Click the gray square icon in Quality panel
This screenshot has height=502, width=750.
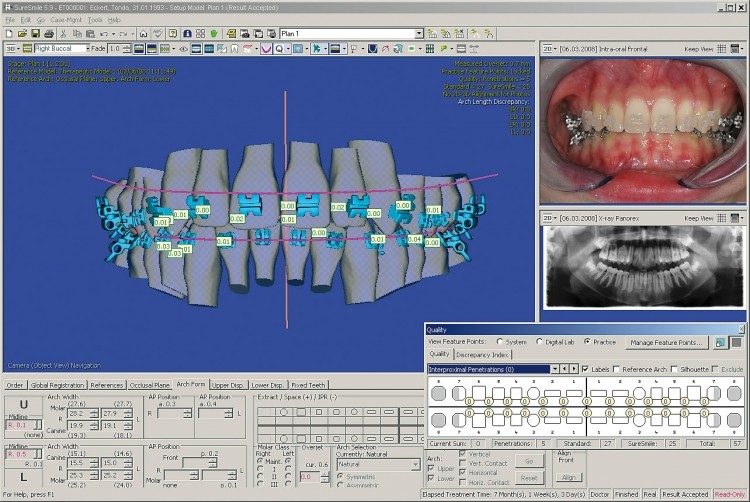pos(737,342)
